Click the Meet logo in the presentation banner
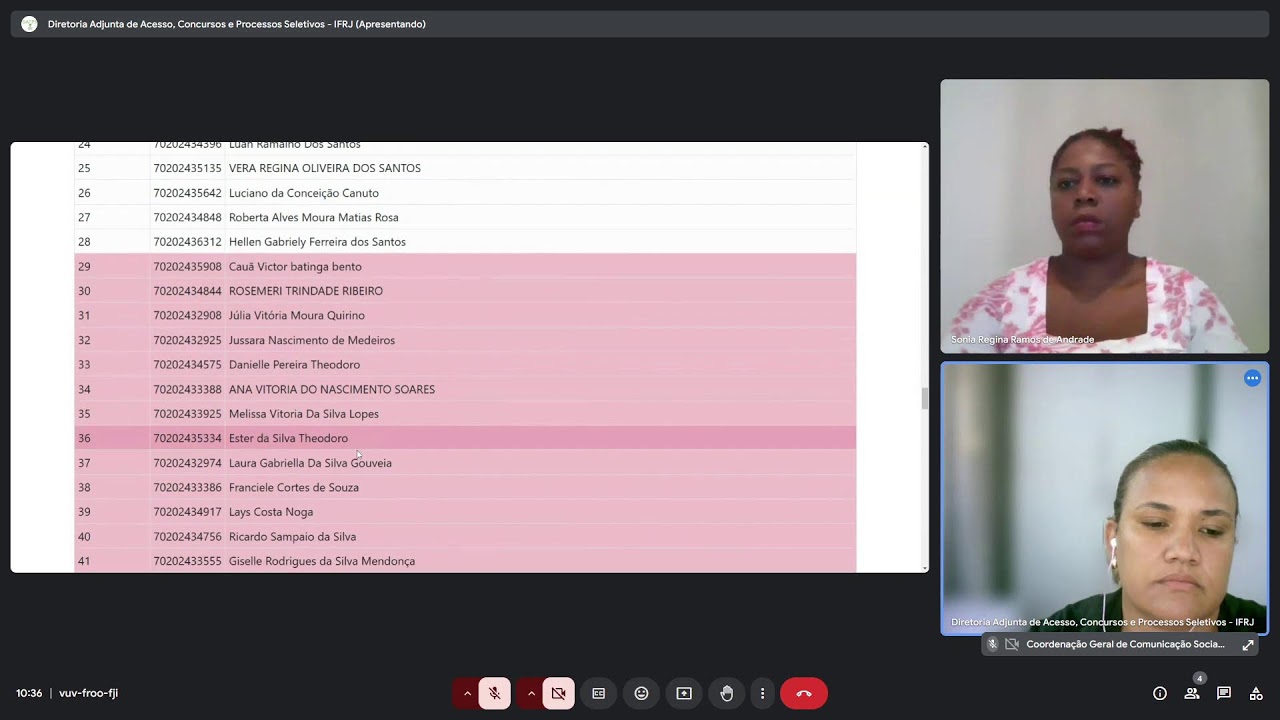The image size is (1280, 720). coord(29,24)
